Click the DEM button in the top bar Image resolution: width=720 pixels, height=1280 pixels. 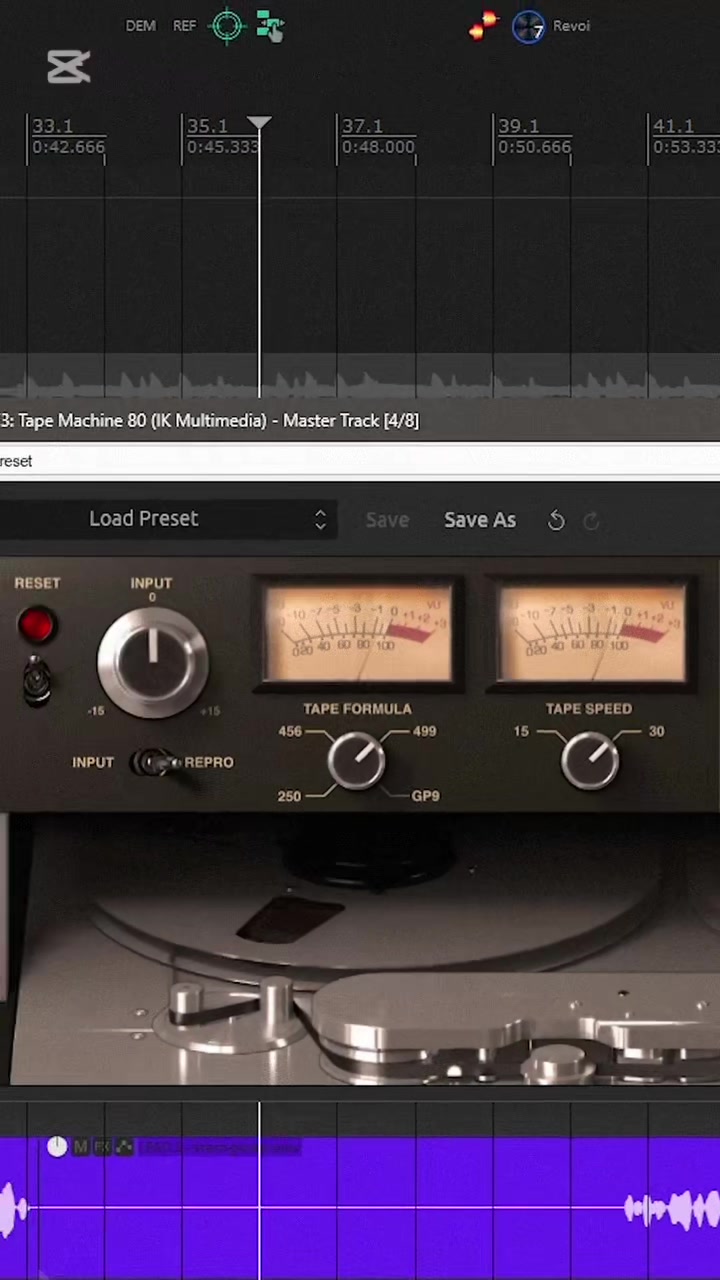tap(140, 26)
